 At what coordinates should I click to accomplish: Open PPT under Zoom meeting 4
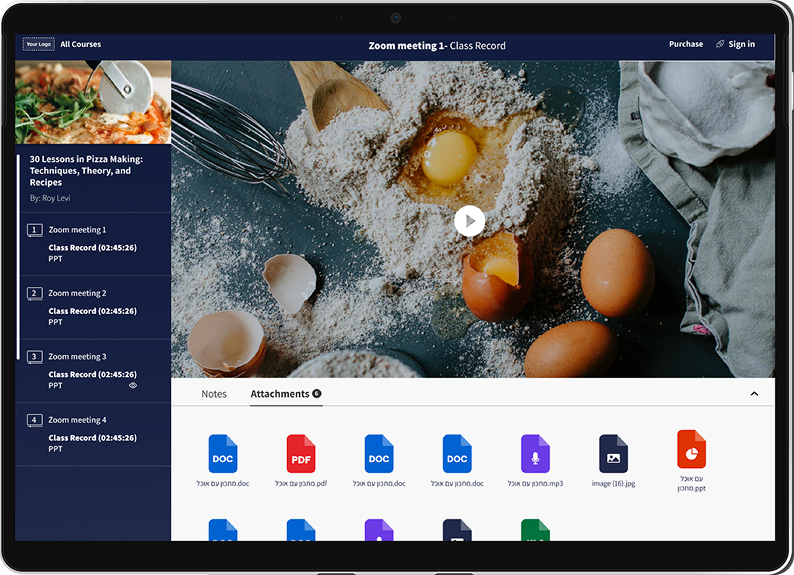[x=56, y=448]
